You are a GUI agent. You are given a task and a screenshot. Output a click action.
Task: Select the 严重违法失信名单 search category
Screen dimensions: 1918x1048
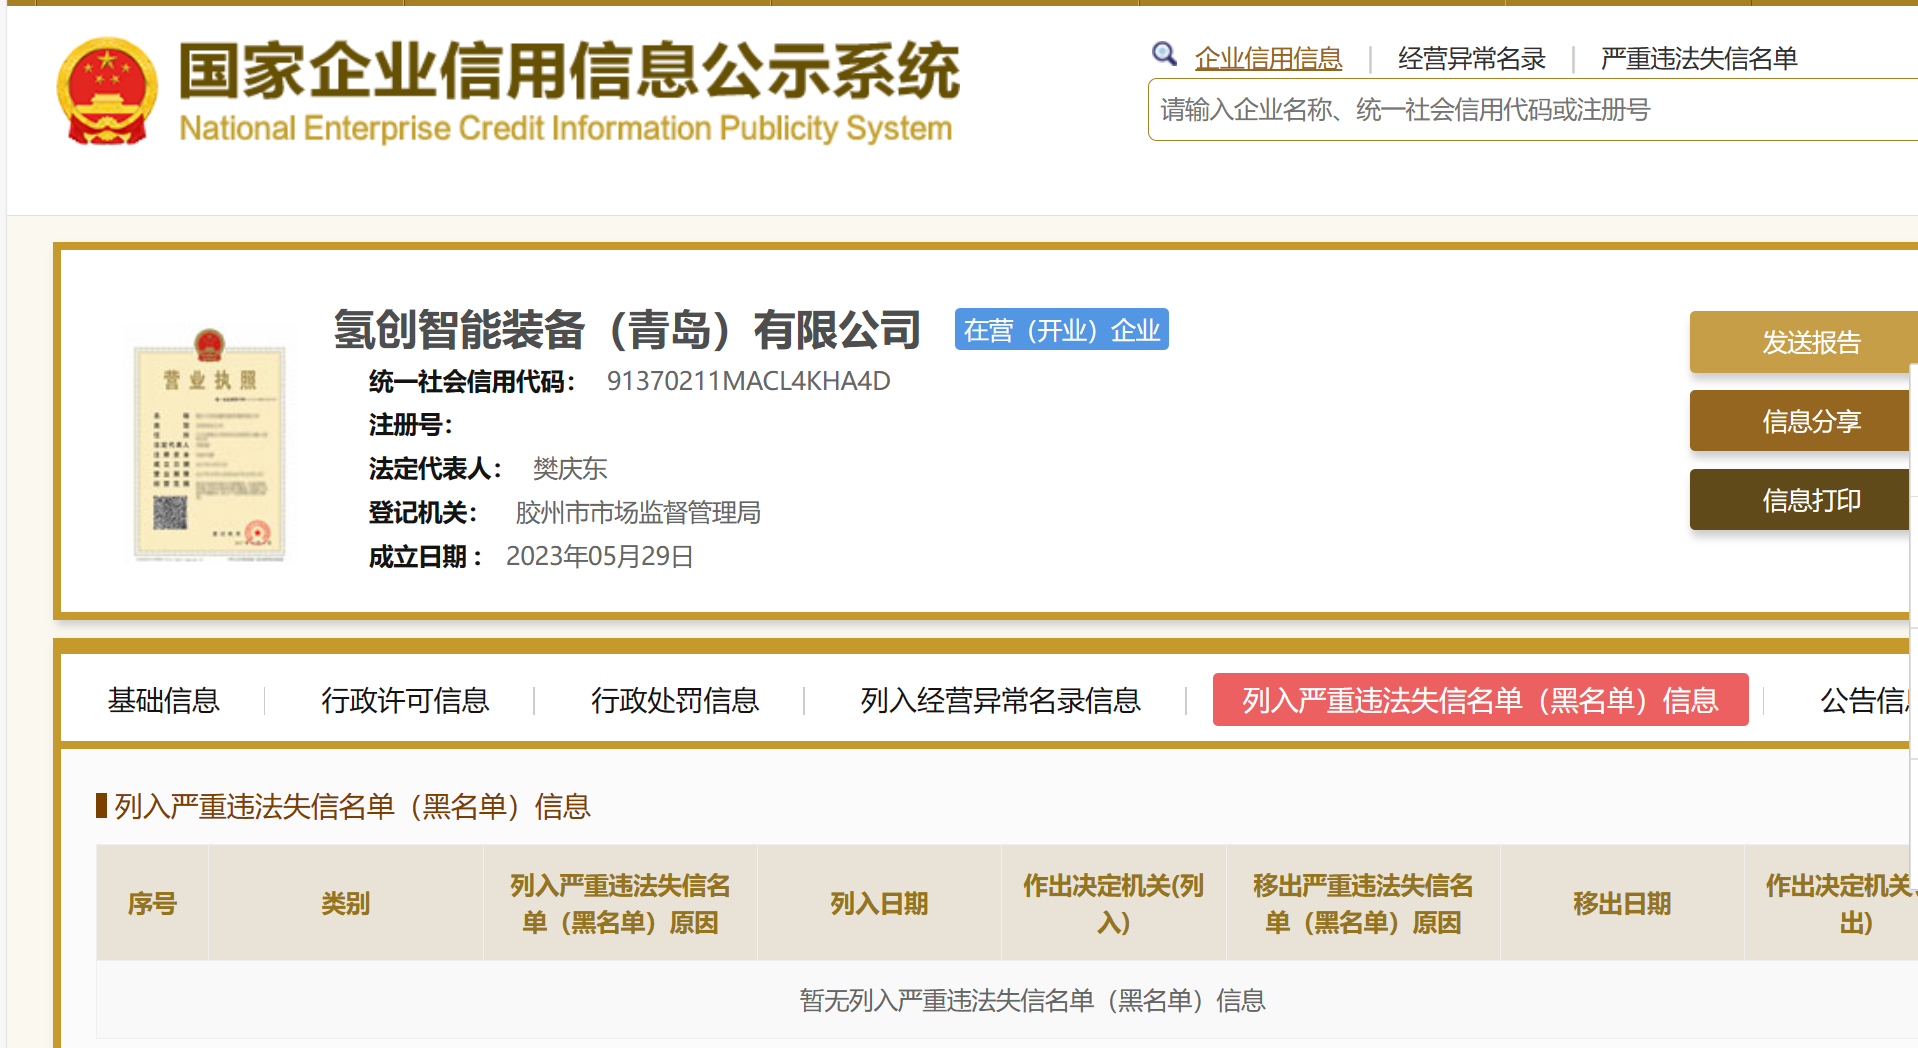point(1698,59)
